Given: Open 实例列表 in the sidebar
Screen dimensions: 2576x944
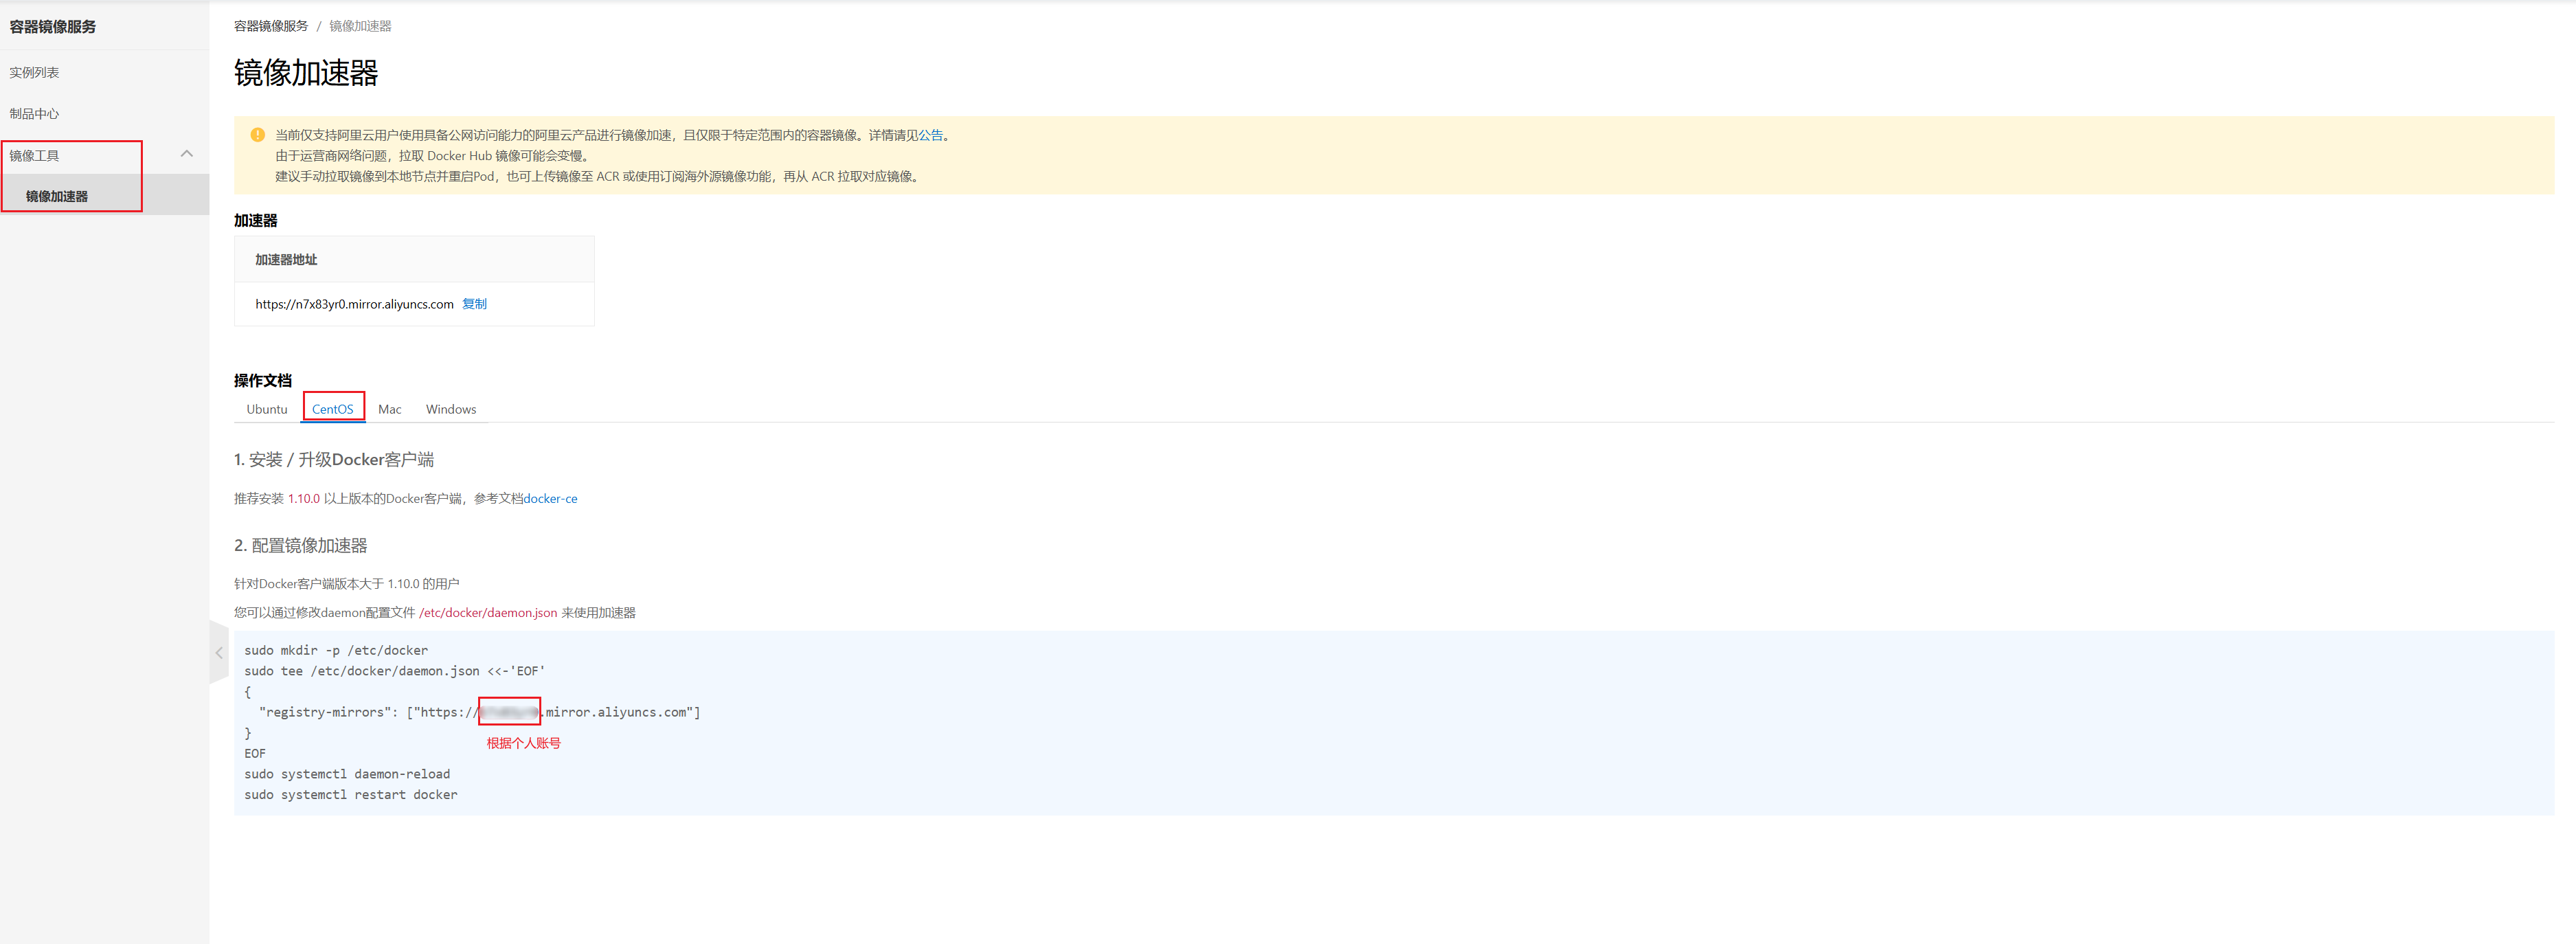Looking at the screenshot, I should 34,73.
